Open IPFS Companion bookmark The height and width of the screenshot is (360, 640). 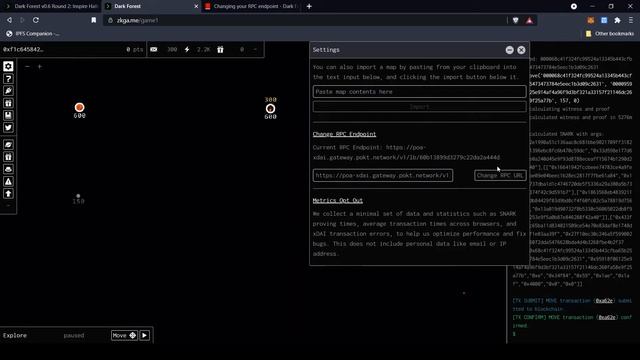tap(33, 33)
